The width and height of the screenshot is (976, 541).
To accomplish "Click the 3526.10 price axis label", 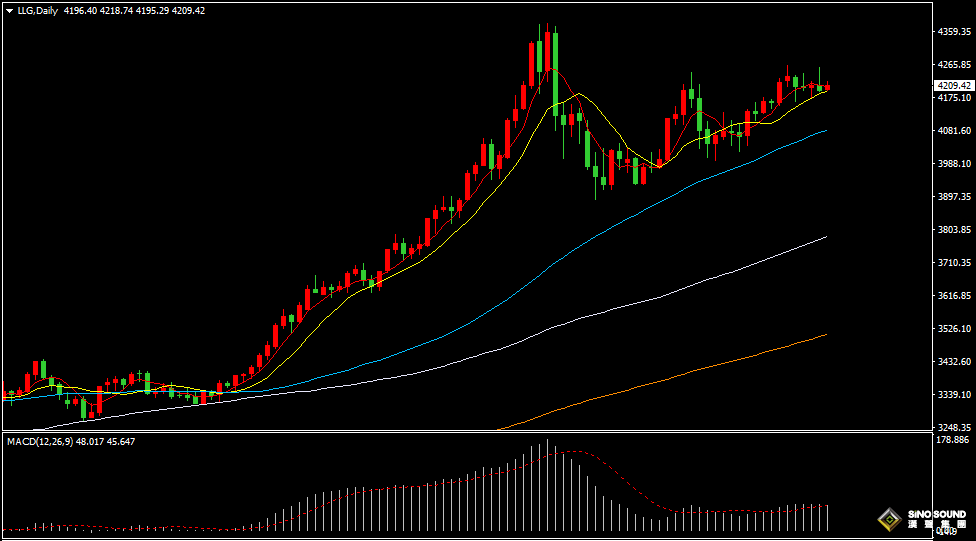I will (954, 329).
